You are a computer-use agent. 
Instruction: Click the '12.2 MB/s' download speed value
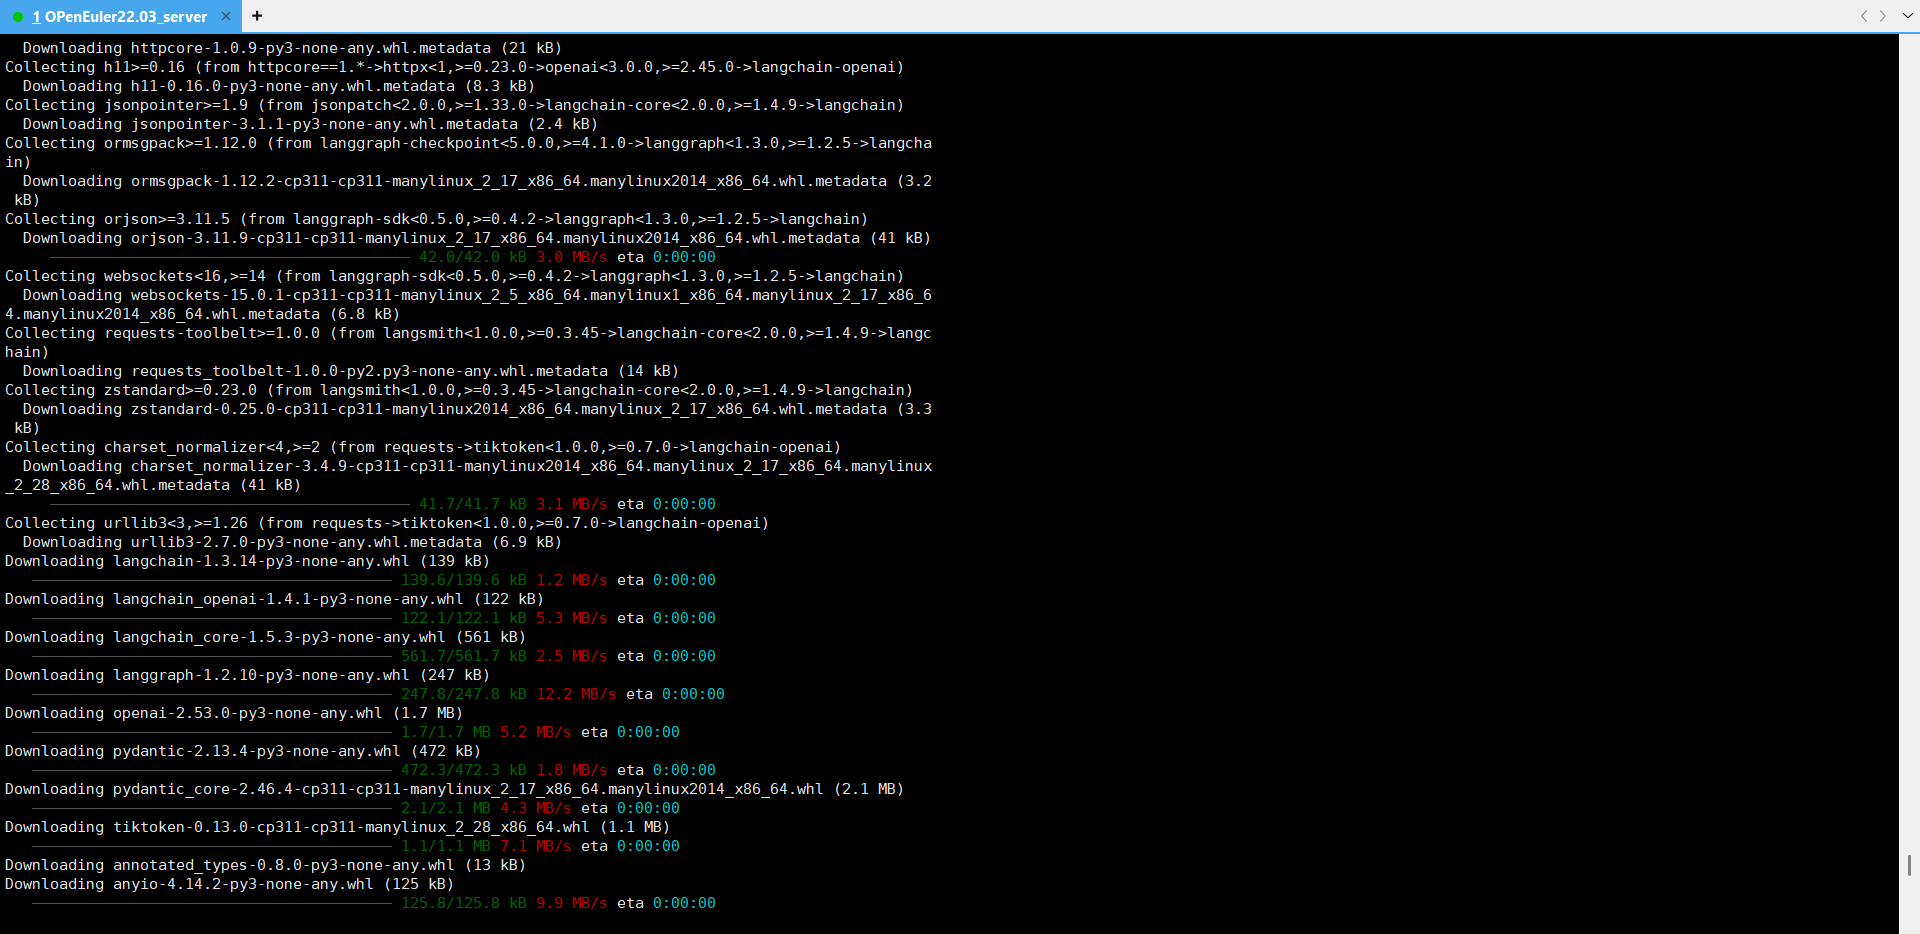click(x=576, y=694)
